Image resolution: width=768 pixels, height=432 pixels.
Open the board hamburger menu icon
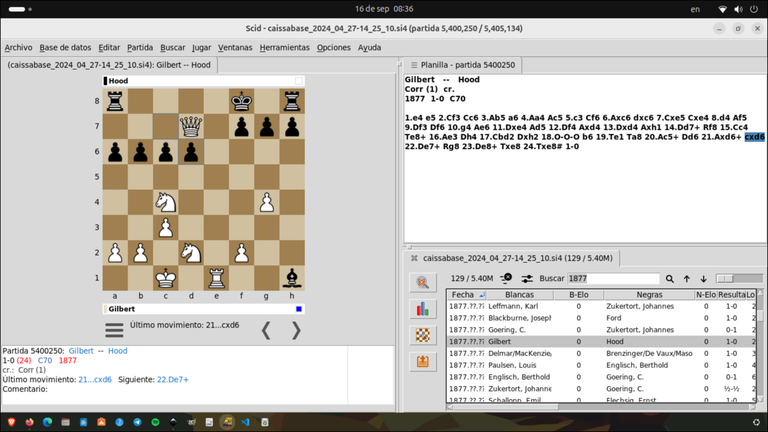pos(114,330)
